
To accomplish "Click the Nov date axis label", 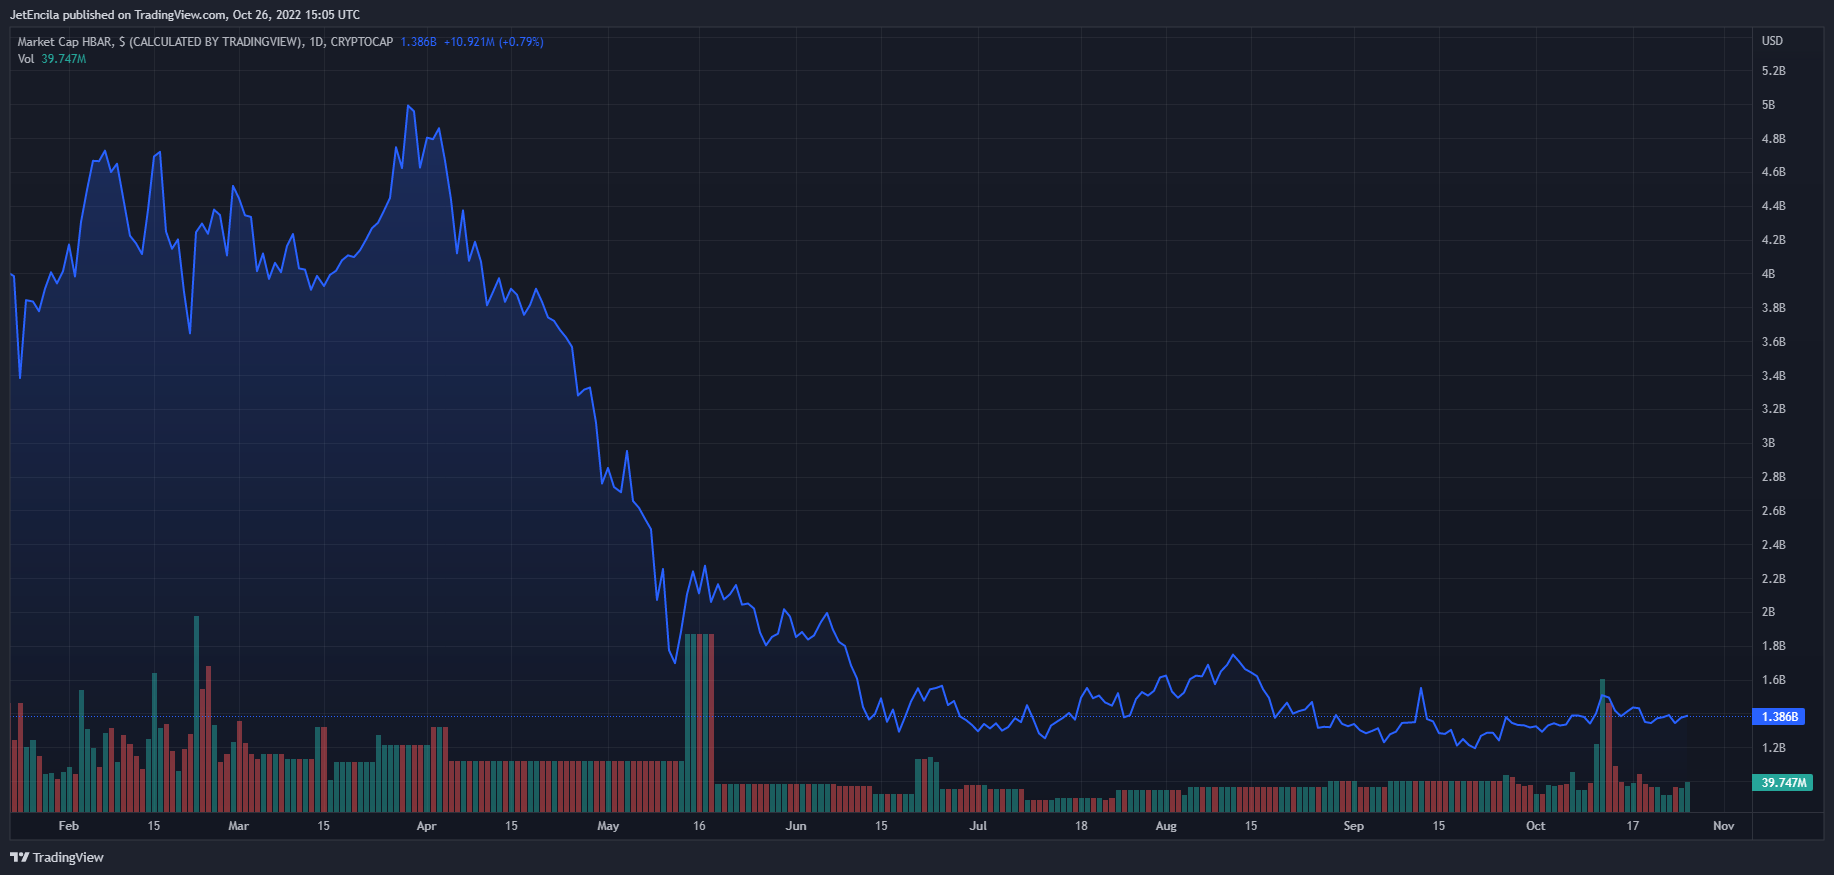I will click(1723, 826).
